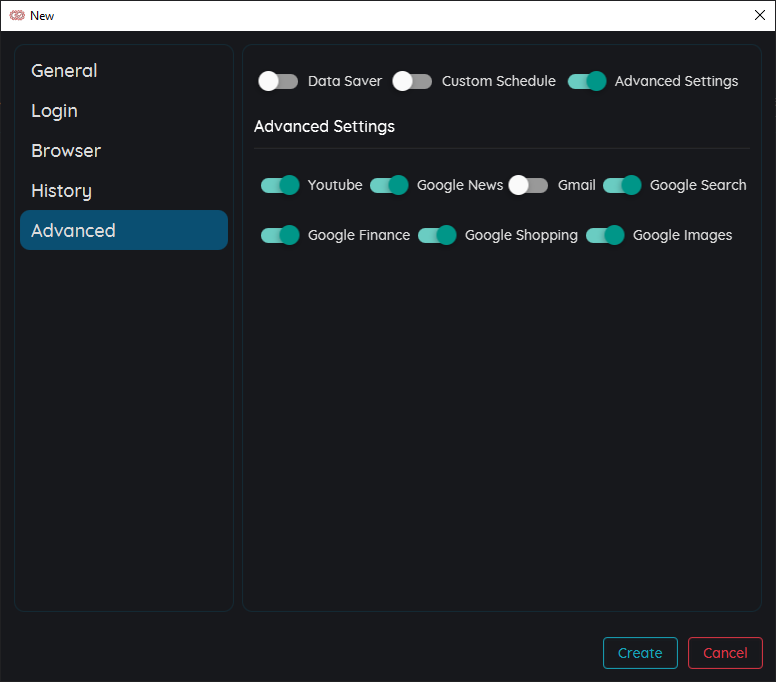Click the Google Finance label
This screenshot has height=682, width=776.
359,235
